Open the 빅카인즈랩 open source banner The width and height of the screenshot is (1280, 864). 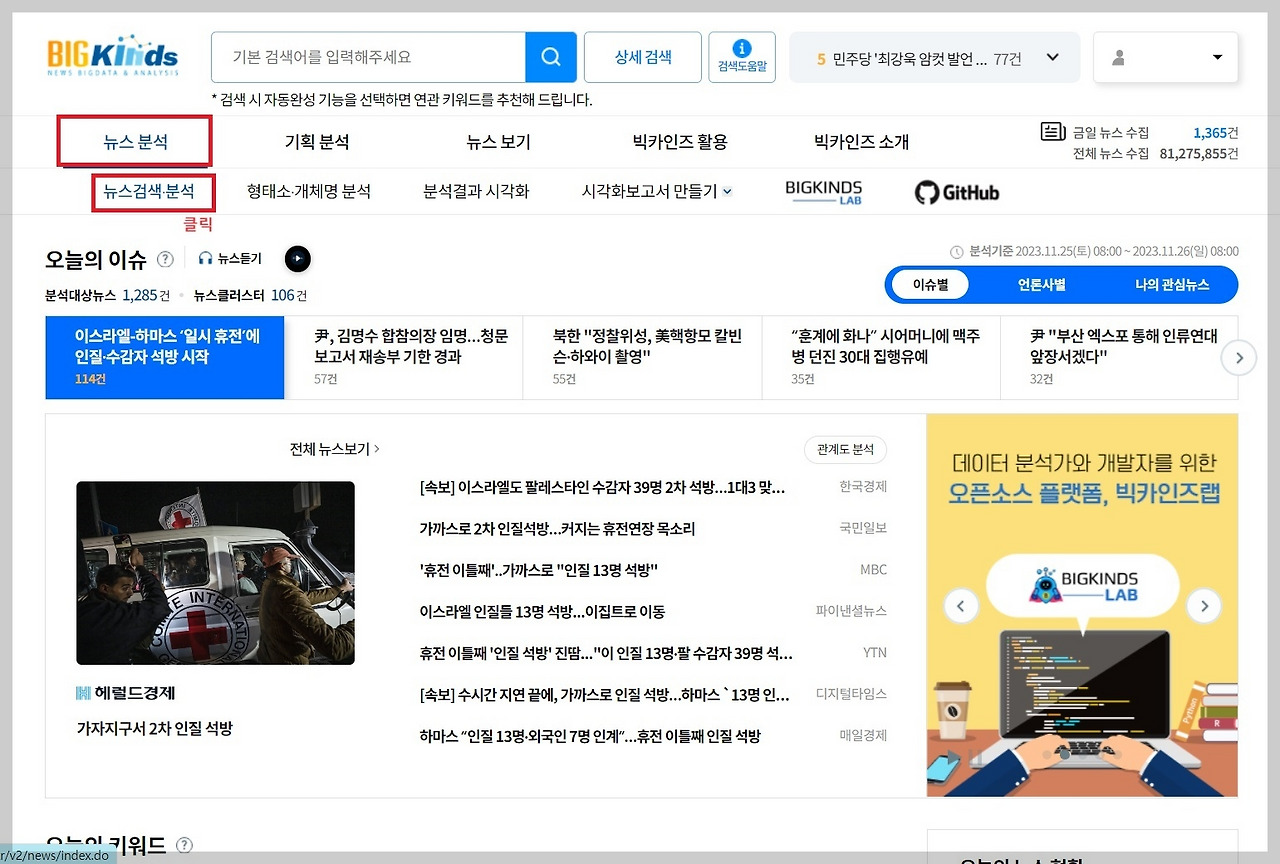point(1082,605)
